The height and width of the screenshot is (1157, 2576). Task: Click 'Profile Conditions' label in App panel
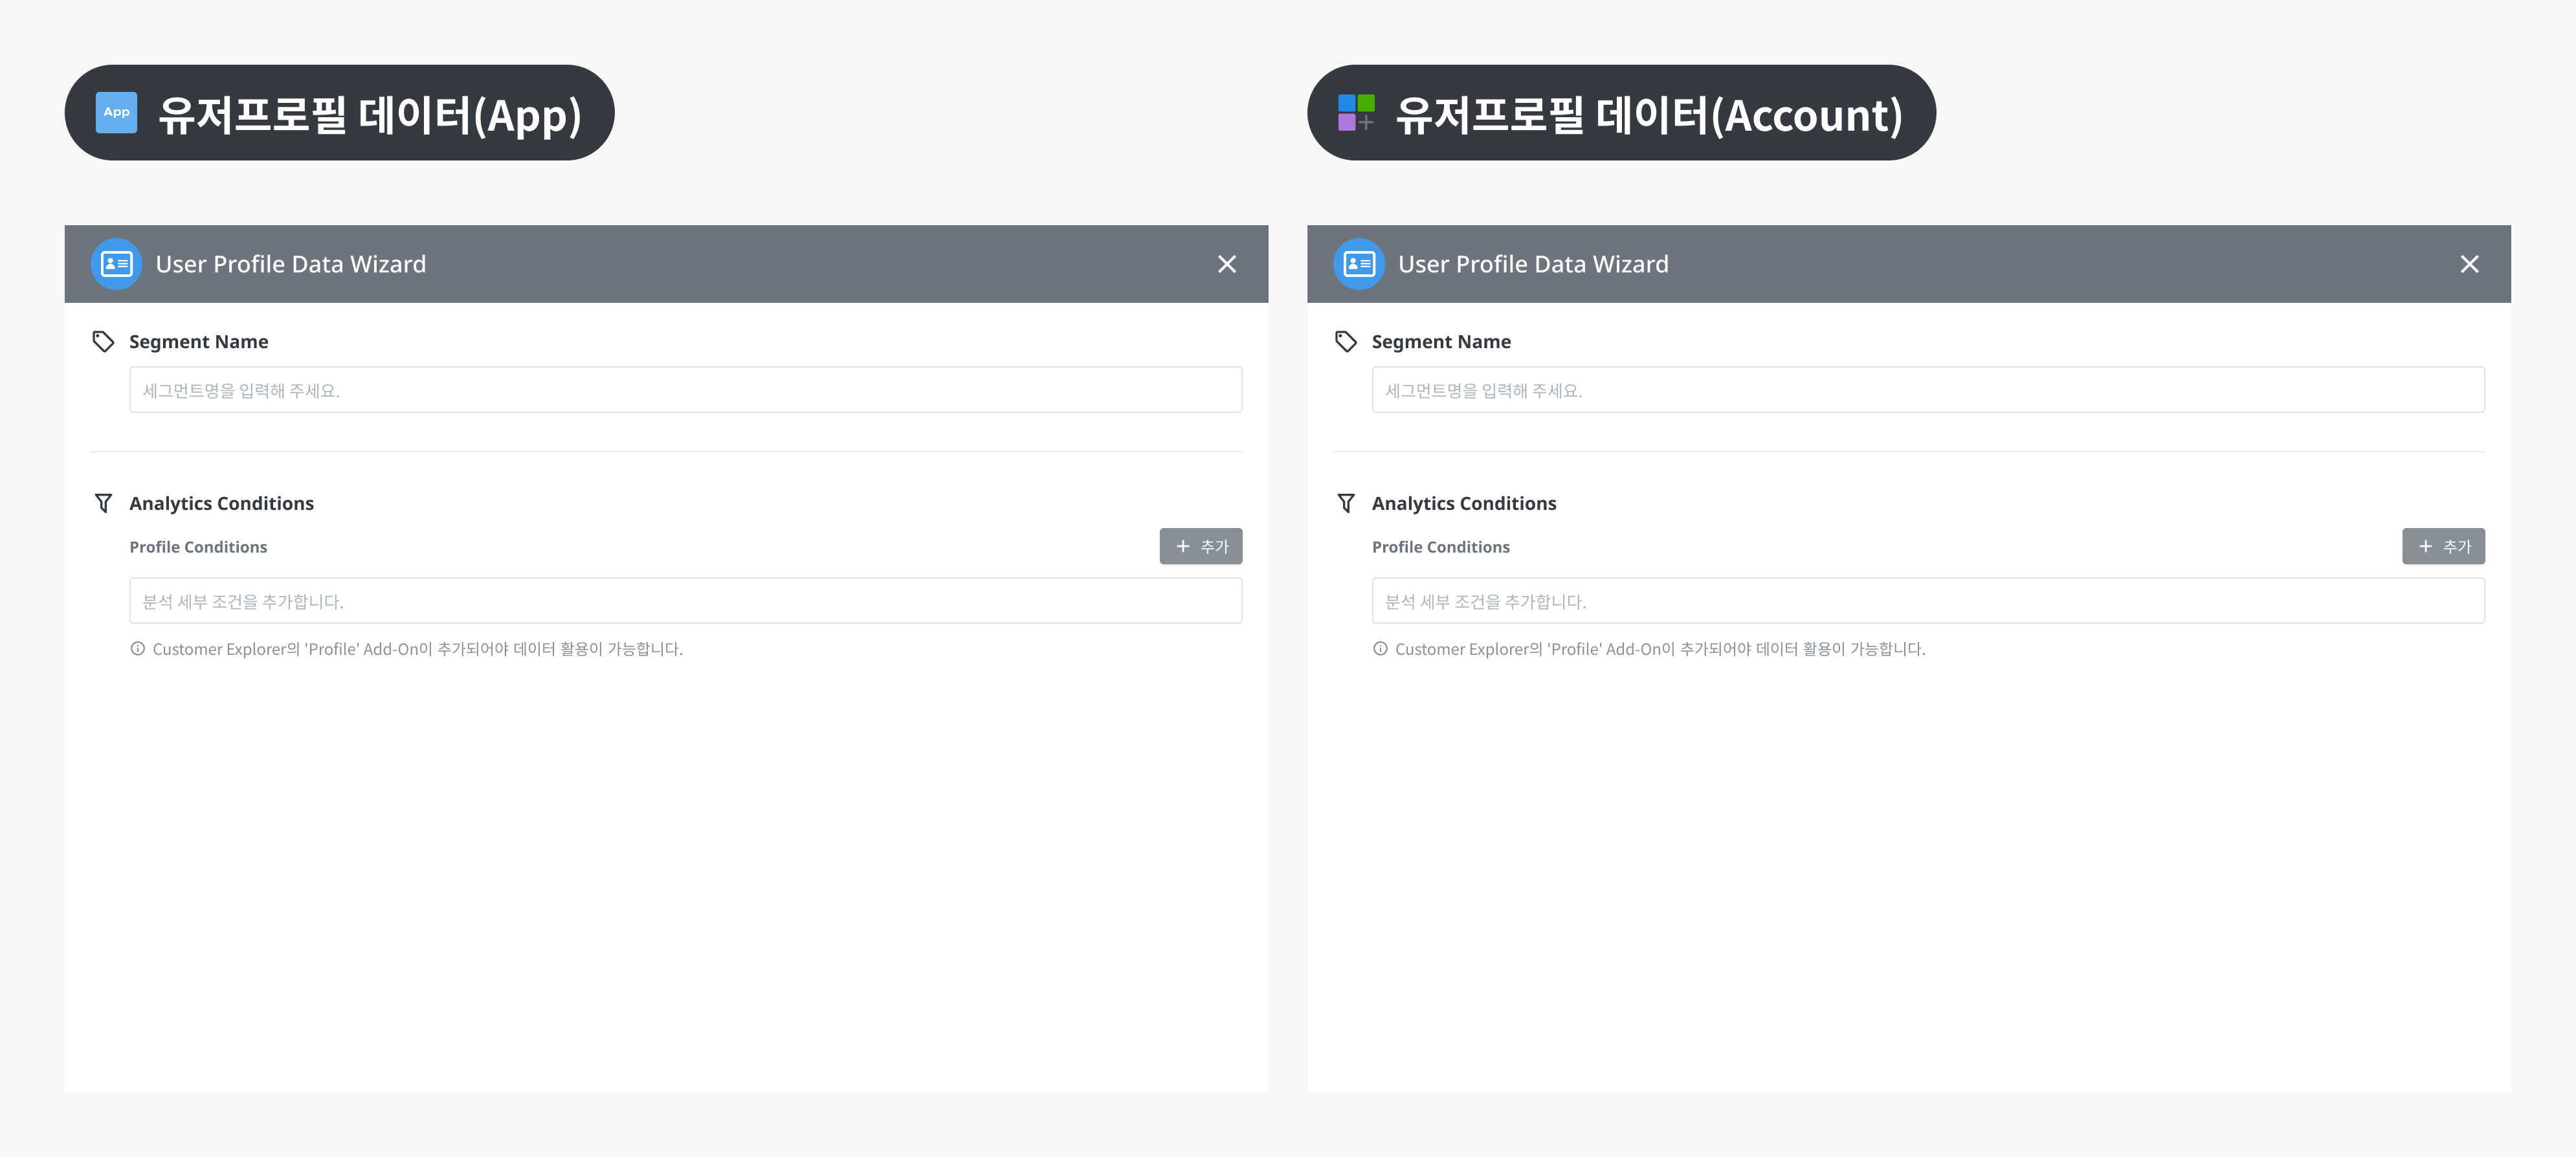pyautogui.click(x=198, y=547)
